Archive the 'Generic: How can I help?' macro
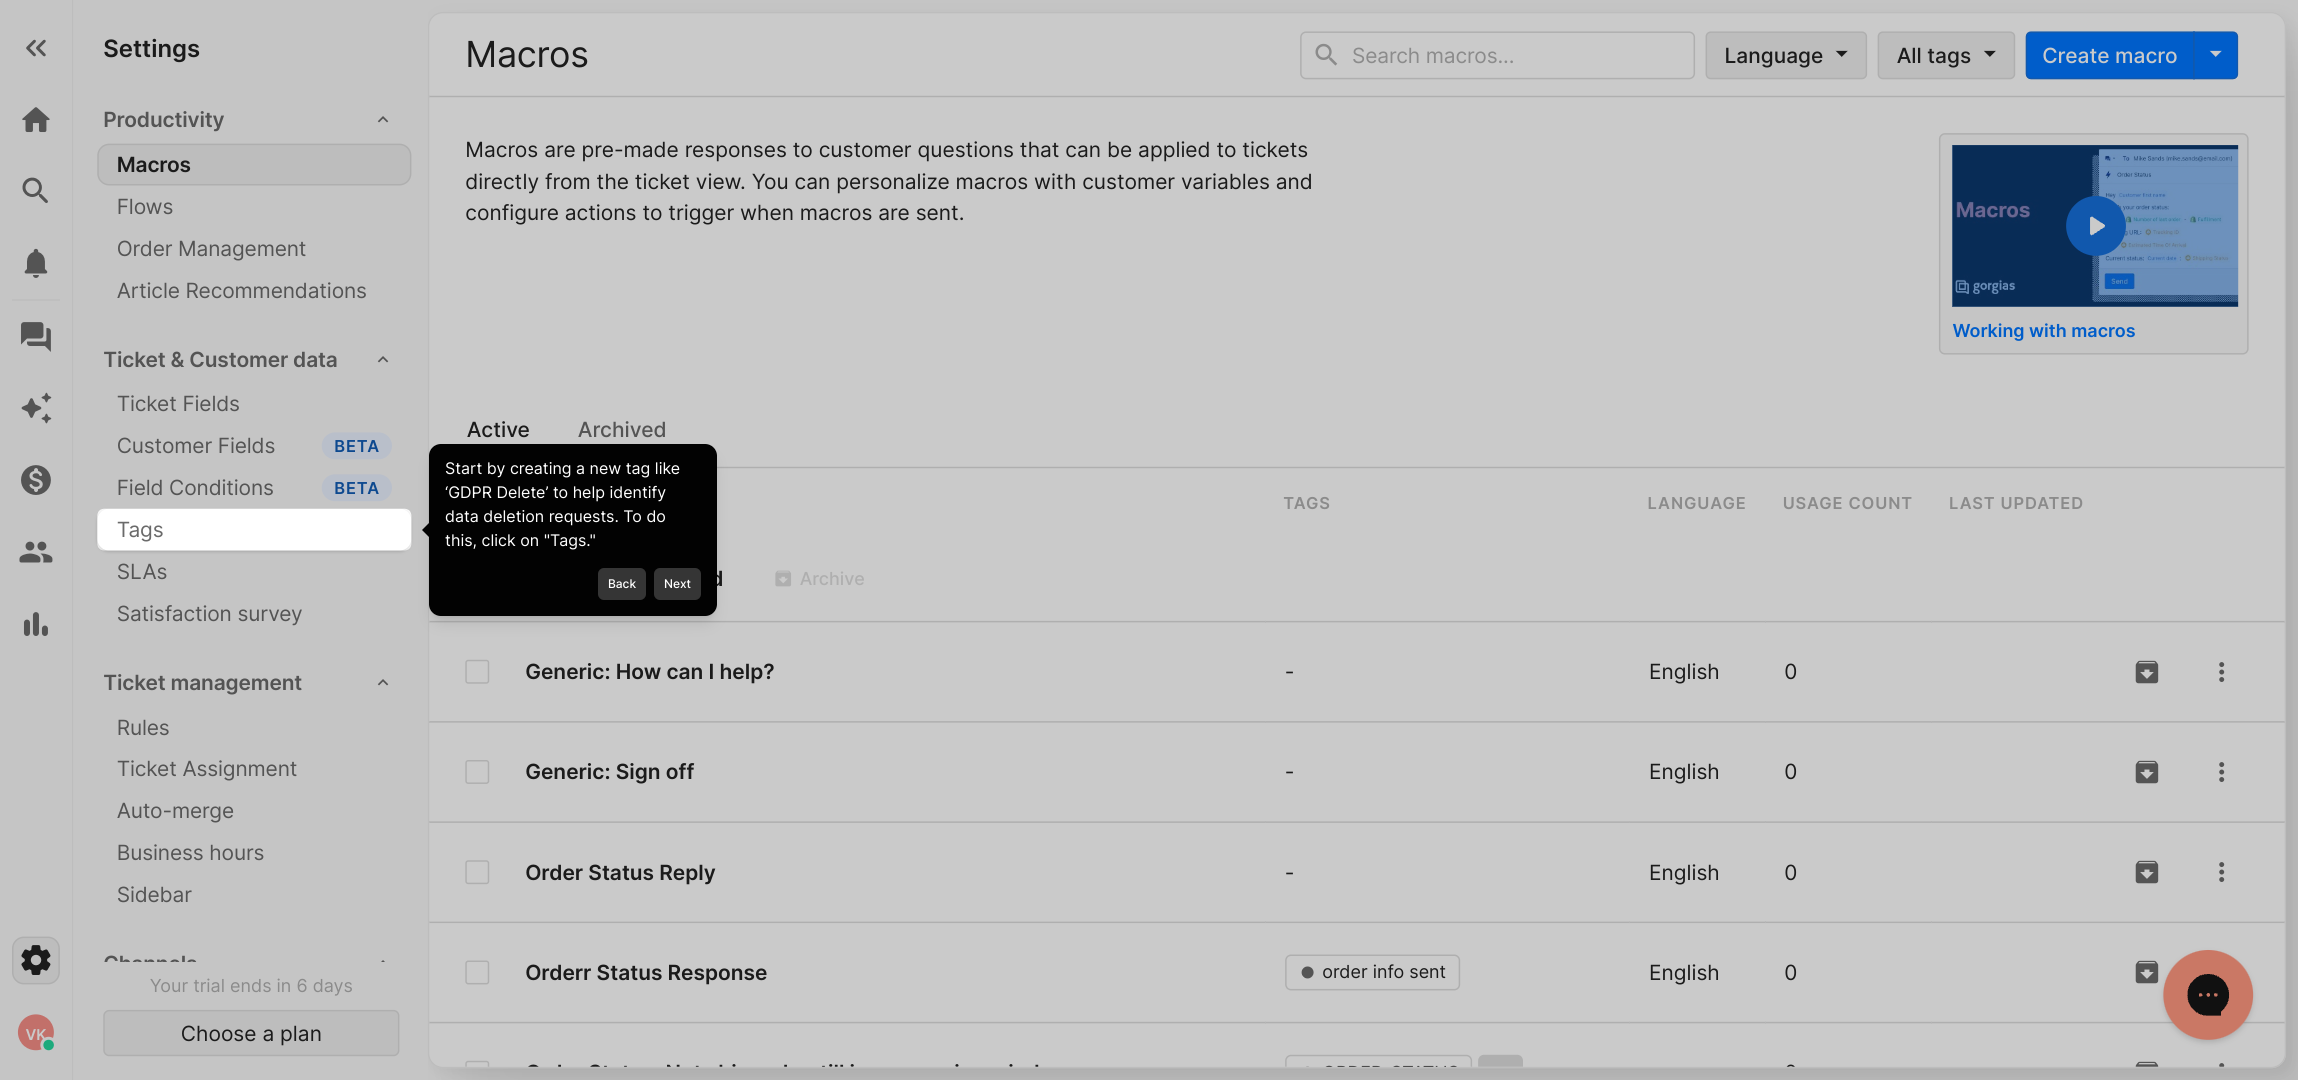 click(2146, 672)
